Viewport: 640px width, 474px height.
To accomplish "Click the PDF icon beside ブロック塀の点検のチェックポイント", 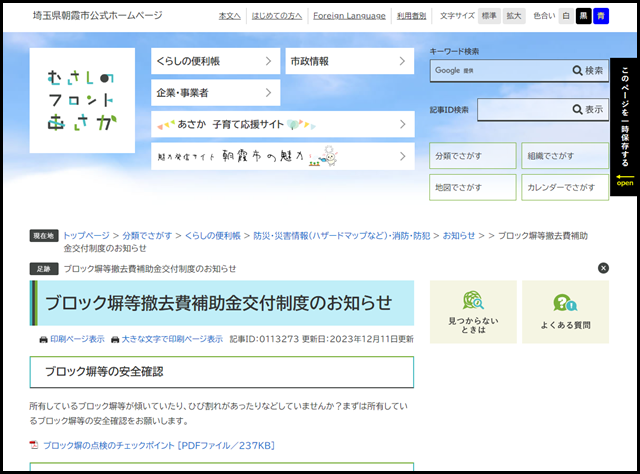I will [34, 445].
